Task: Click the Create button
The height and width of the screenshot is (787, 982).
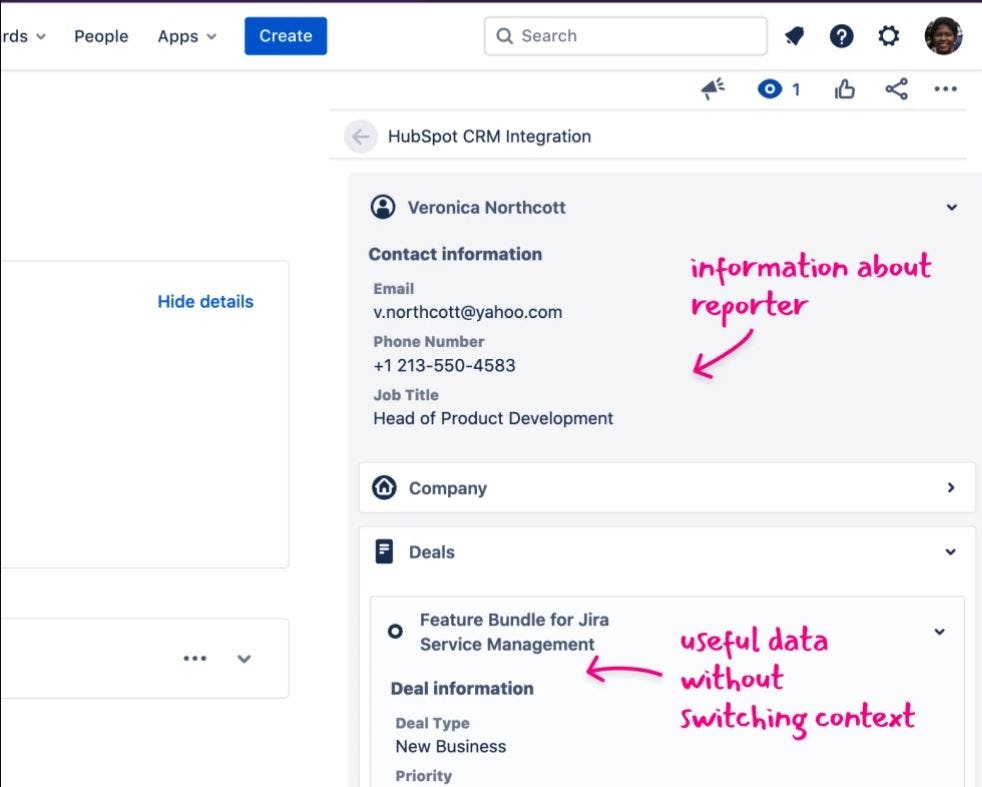Action: click(x=285, y=35)
